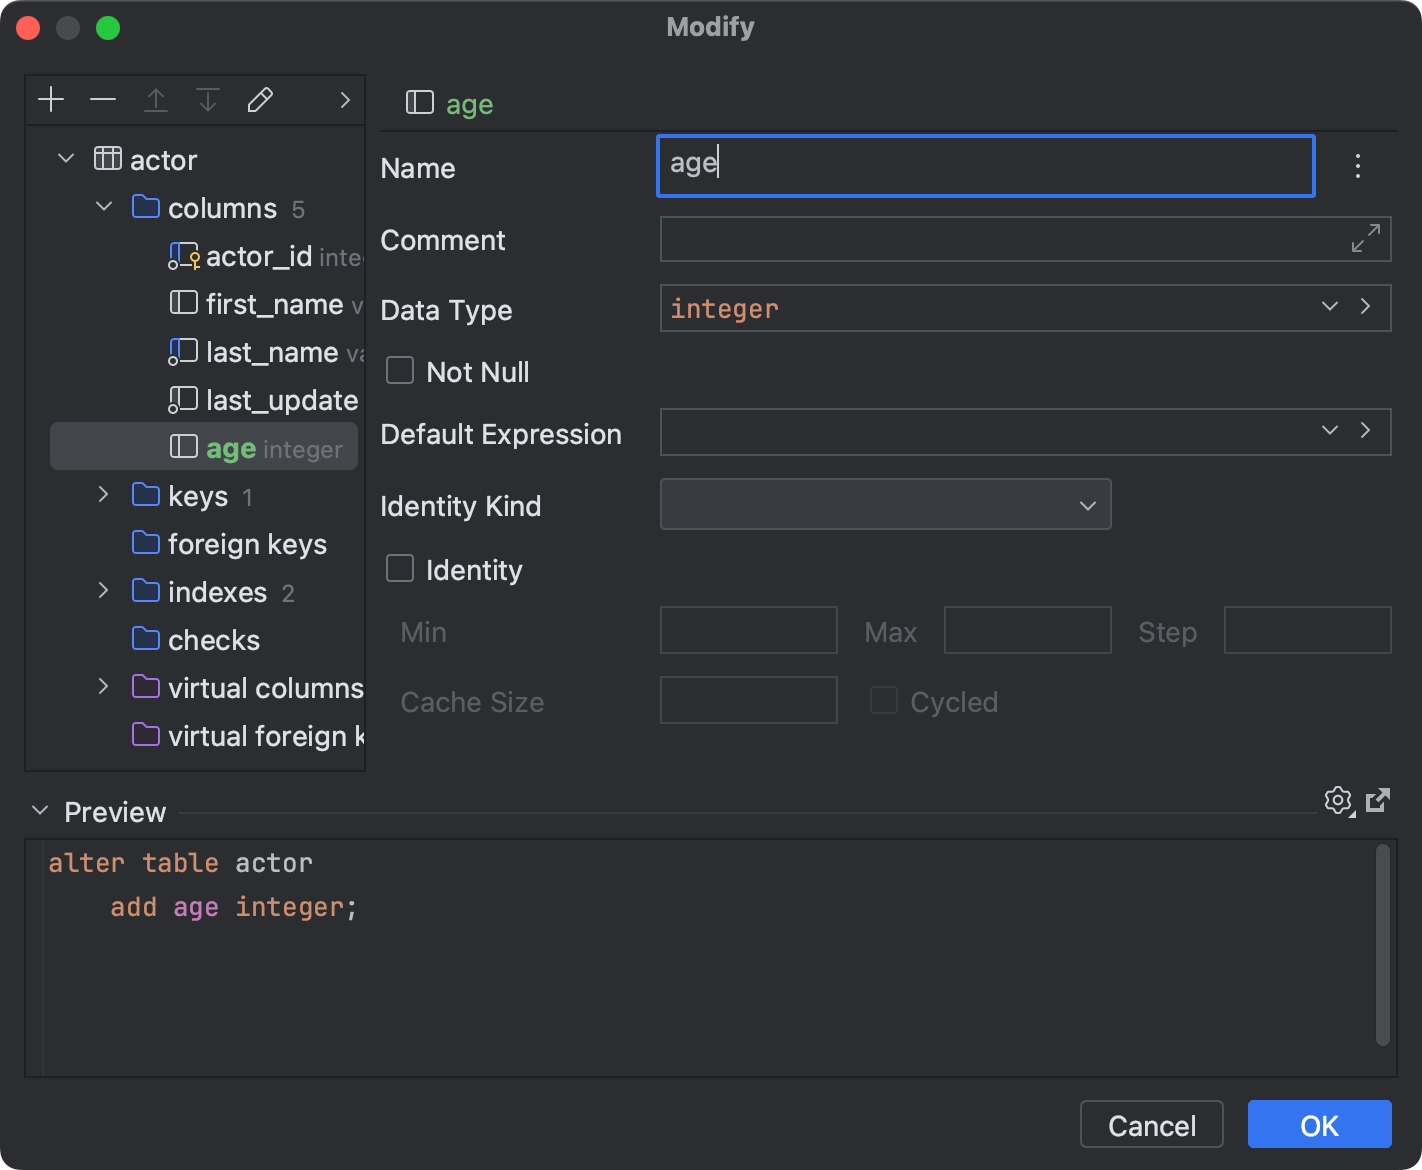The height and width of the screenshot is (1170, 1422).
Task: Select the pencil edit icon in the toolbar
Action: click(260, 99)
